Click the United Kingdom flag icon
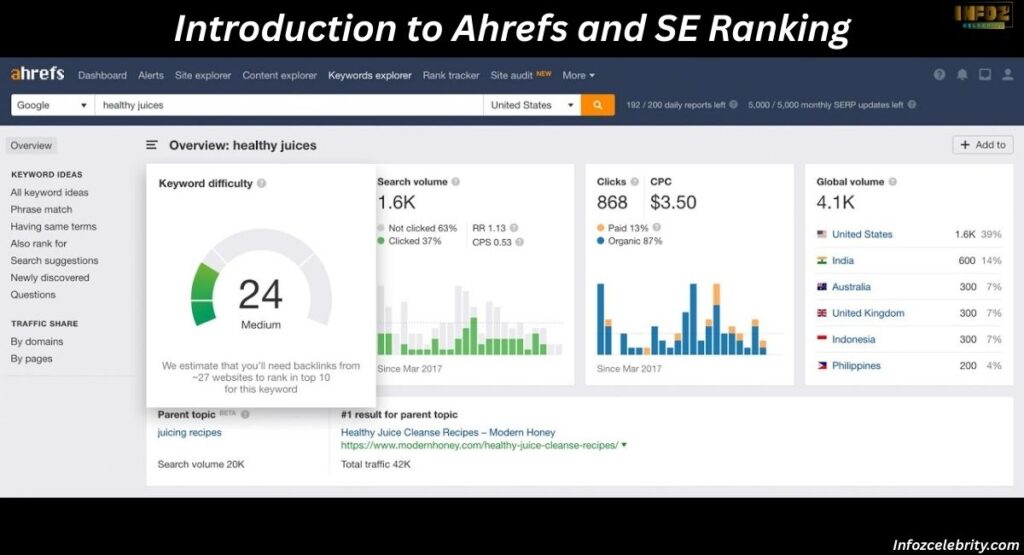Viewport: 1024px width, 555px height. pyautogui.click(x=822, y=313)
